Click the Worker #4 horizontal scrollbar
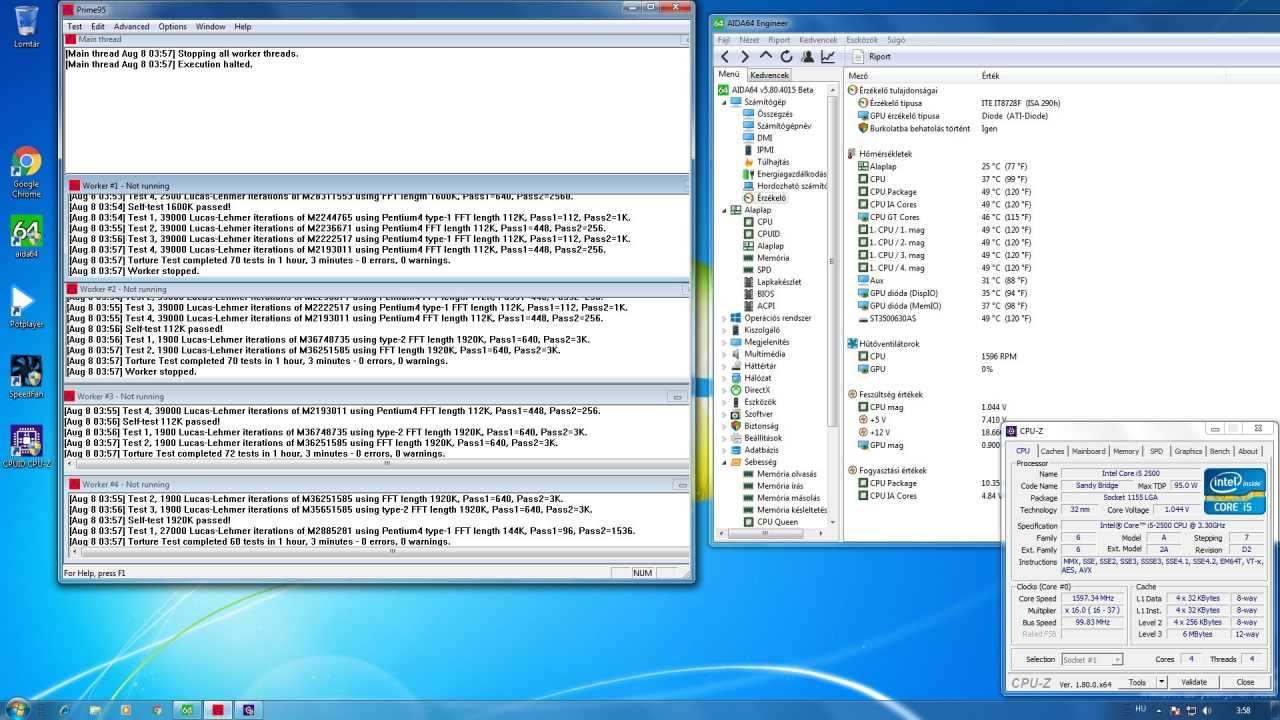Viewport: 1280px width, 720px height. tap(390, 549)
